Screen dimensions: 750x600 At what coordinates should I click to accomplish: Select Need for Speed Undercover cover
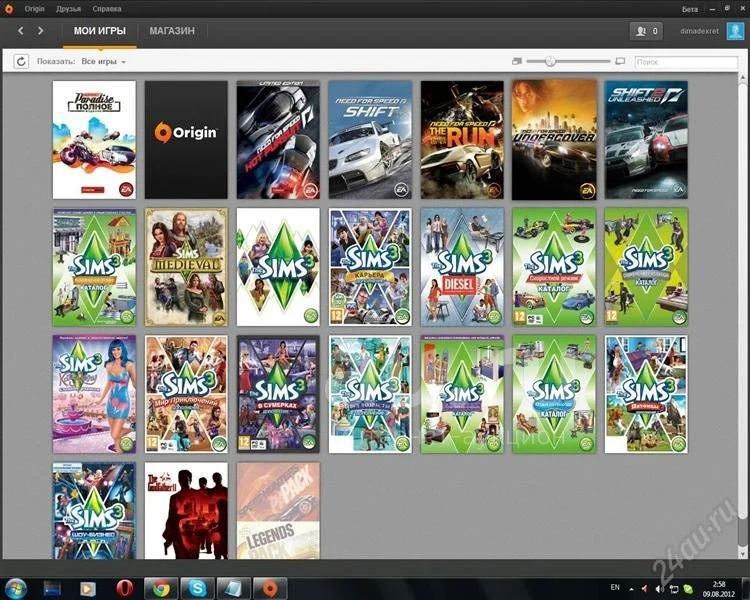click(554, 140)
